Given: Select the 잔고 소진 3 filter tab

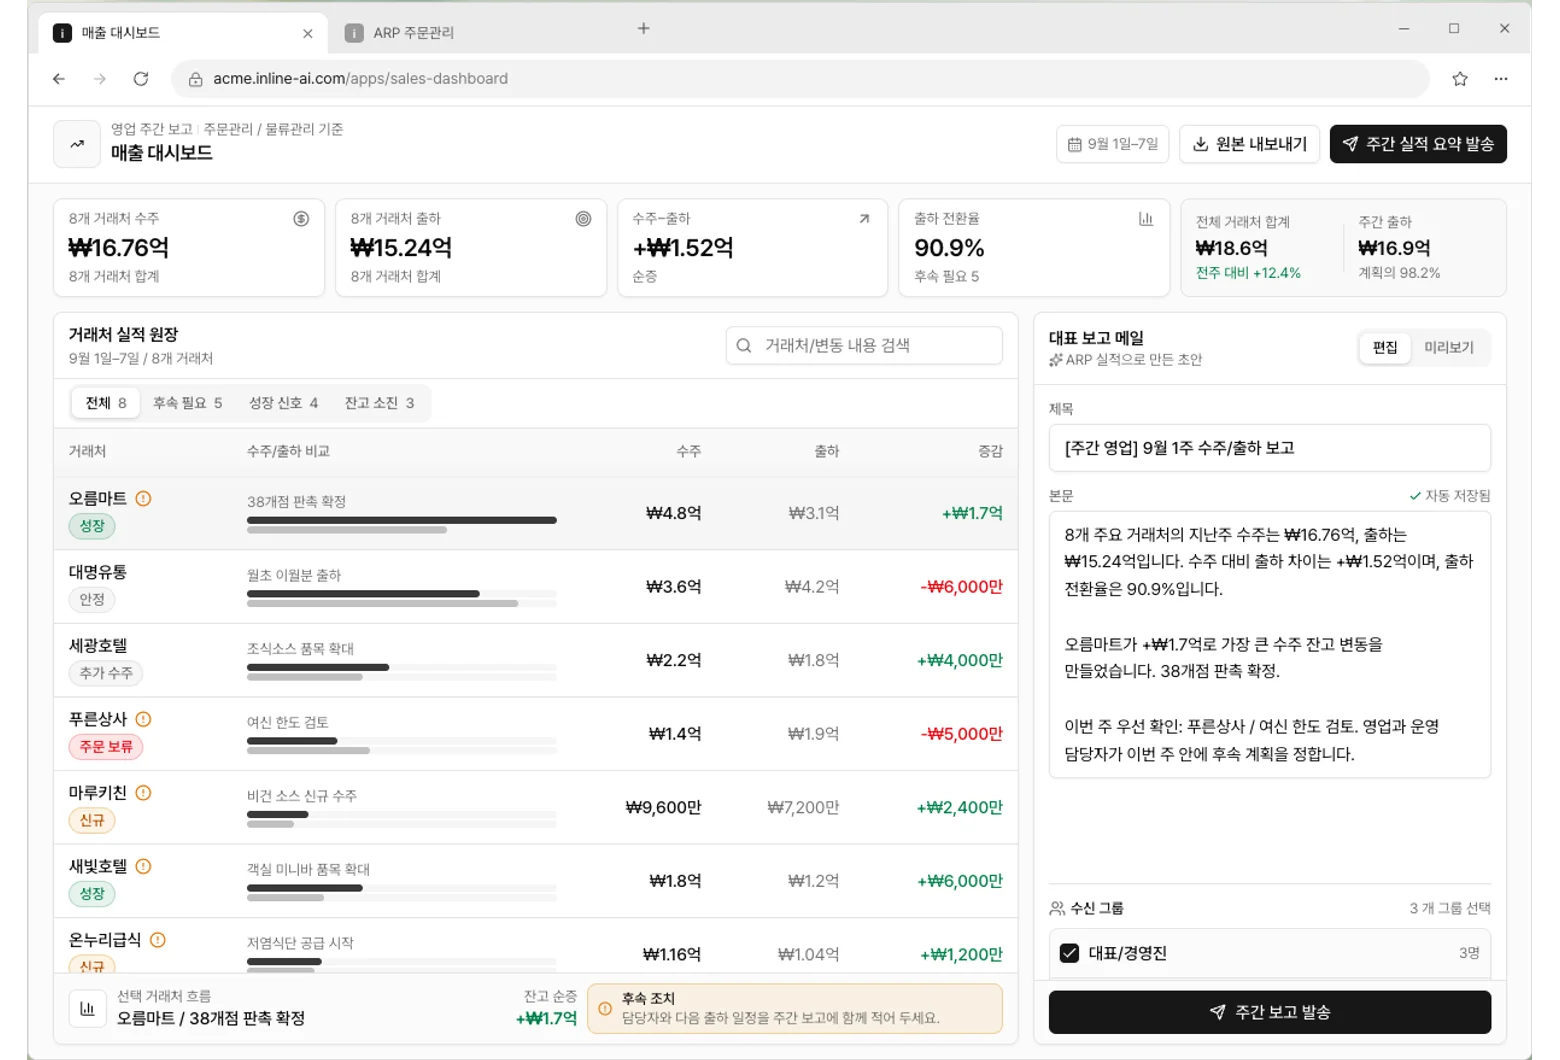Looking at the screenshot, I should (x=379, y=403).
